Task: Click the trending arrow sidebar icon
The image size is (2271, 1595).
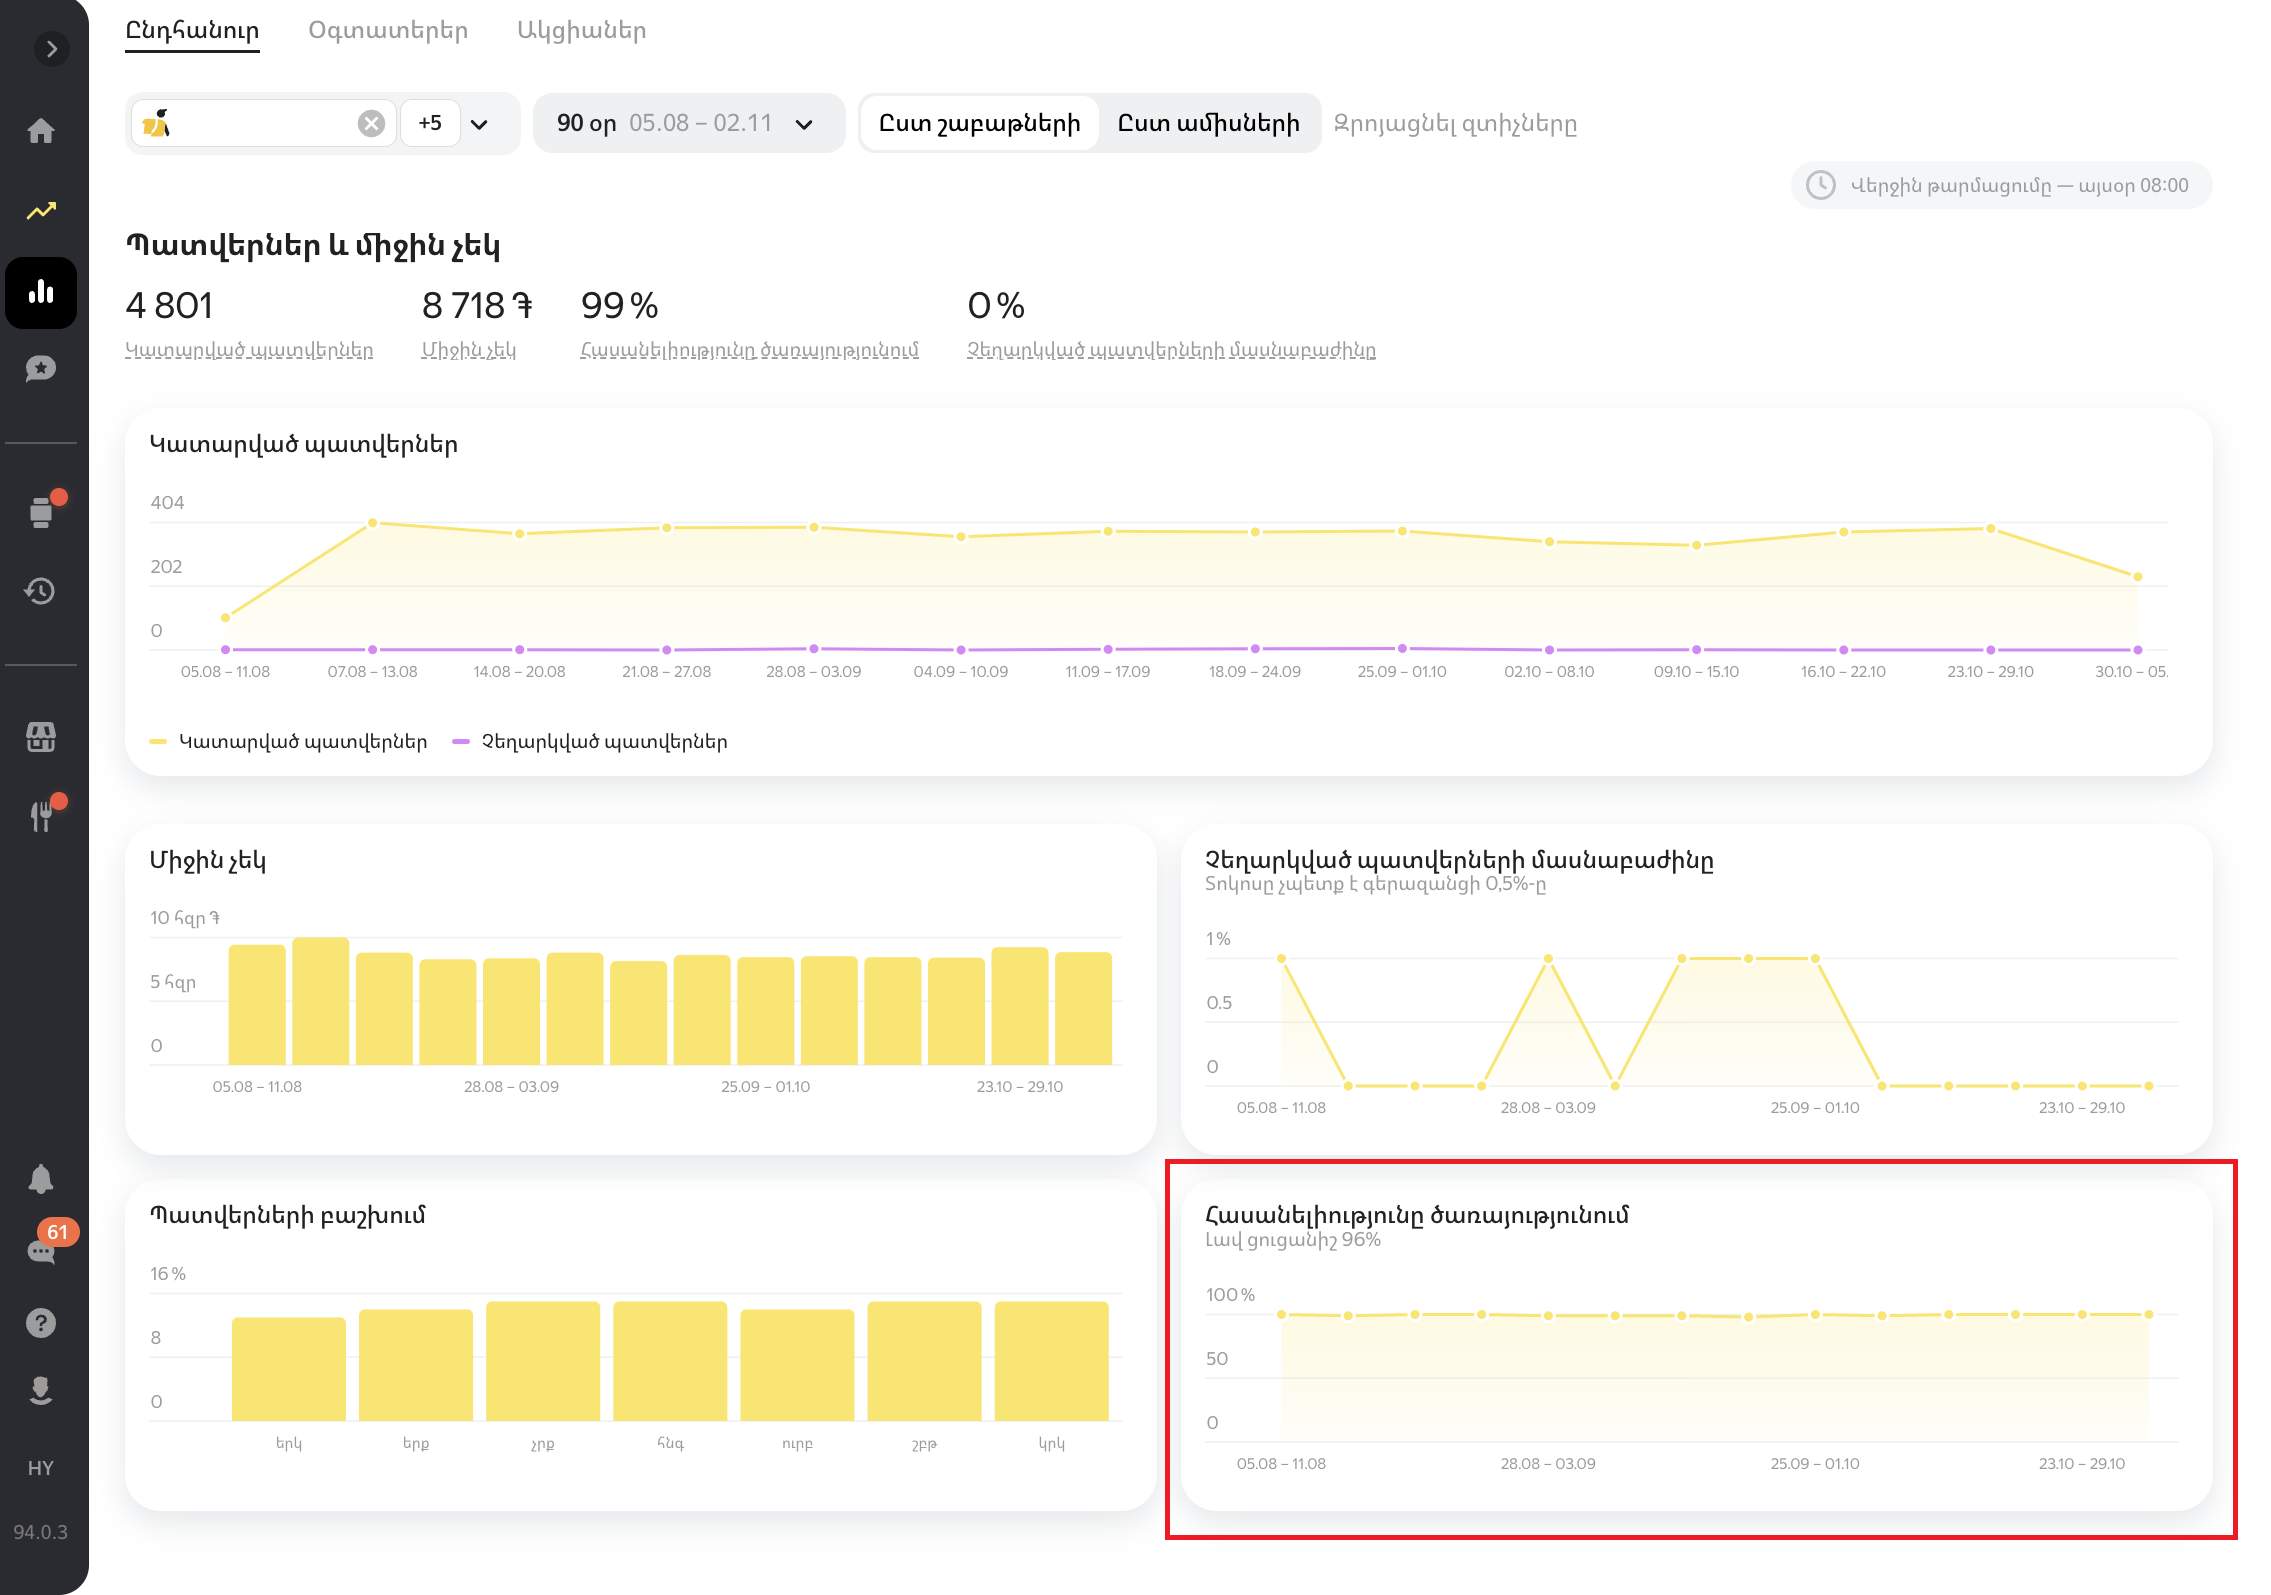Action: pyautogui.click(x=41, y=211)
